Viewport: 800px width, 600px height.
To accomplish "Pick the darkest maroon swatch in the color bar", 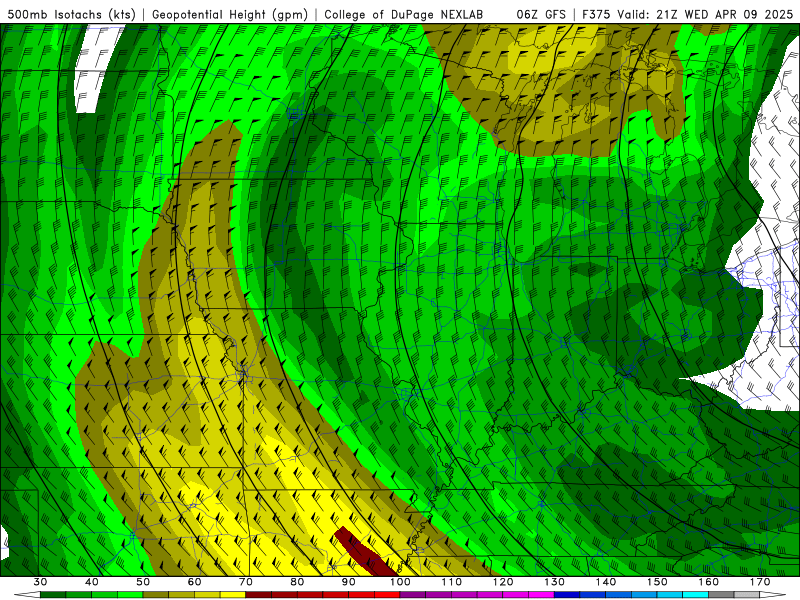I will [259, 595].
